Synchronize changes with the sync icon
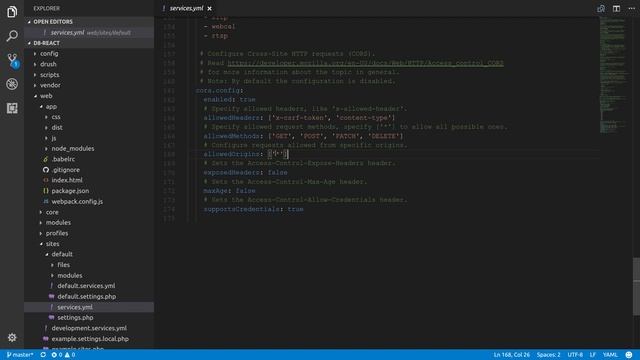640x360 pixels. click(x=43, y=355)
